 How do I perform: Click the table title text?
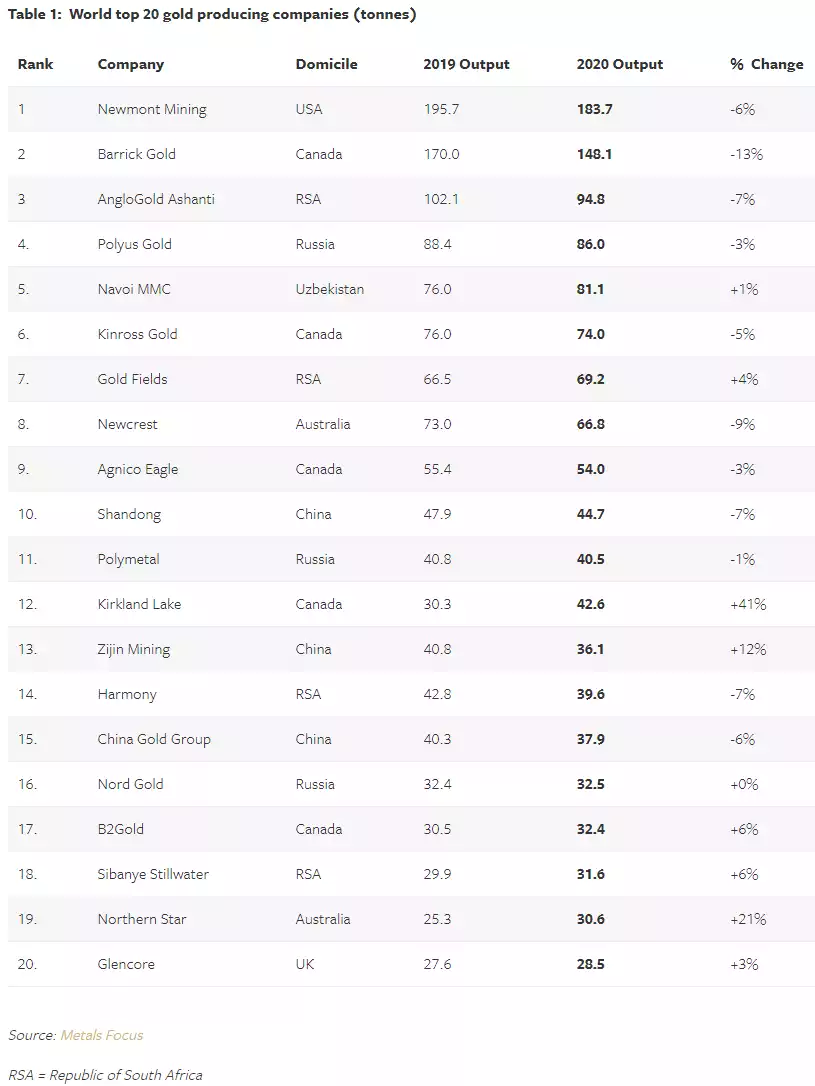(x=212, y=14)
